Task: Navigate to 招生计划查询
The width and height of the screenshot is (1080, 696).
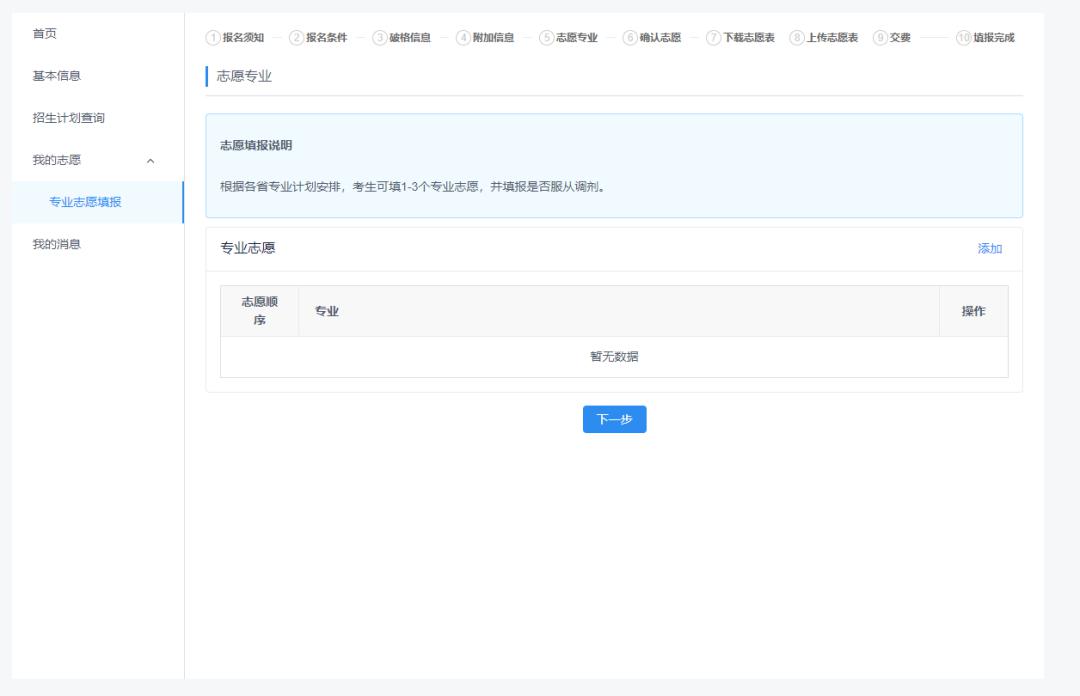Action: coord(69,118)
